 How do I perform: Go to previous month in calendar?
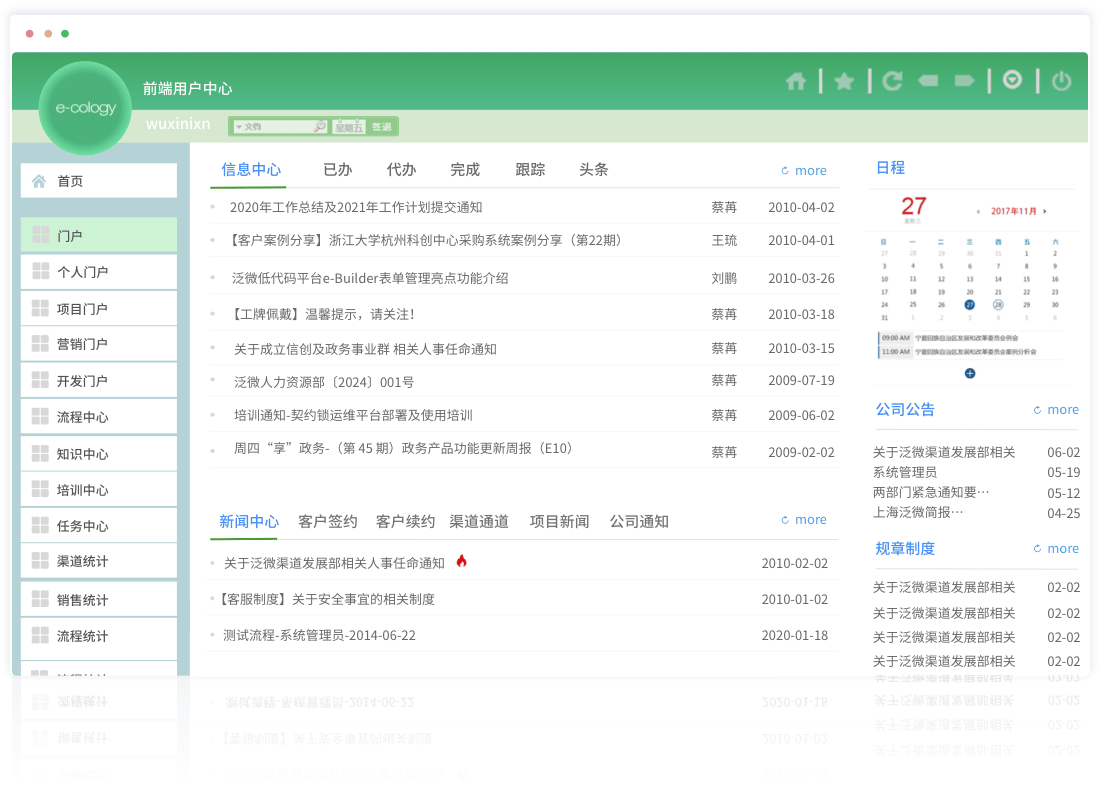coord(978,212)
